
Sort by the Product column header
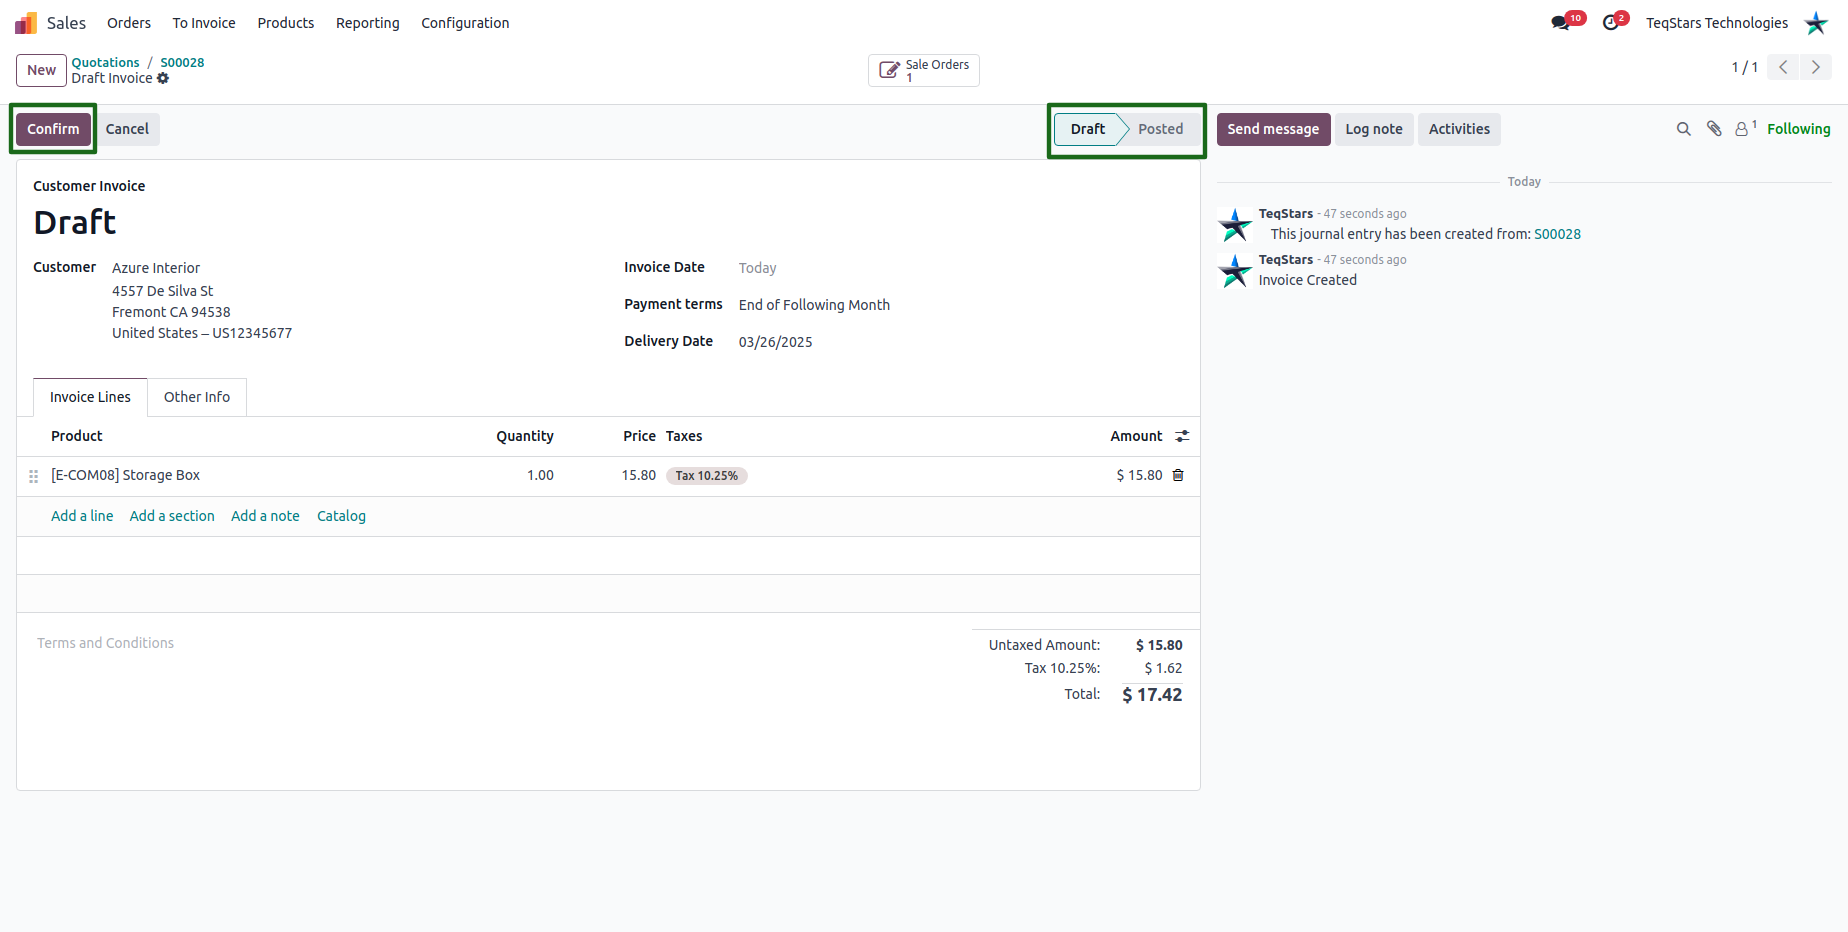coord(77,436)
